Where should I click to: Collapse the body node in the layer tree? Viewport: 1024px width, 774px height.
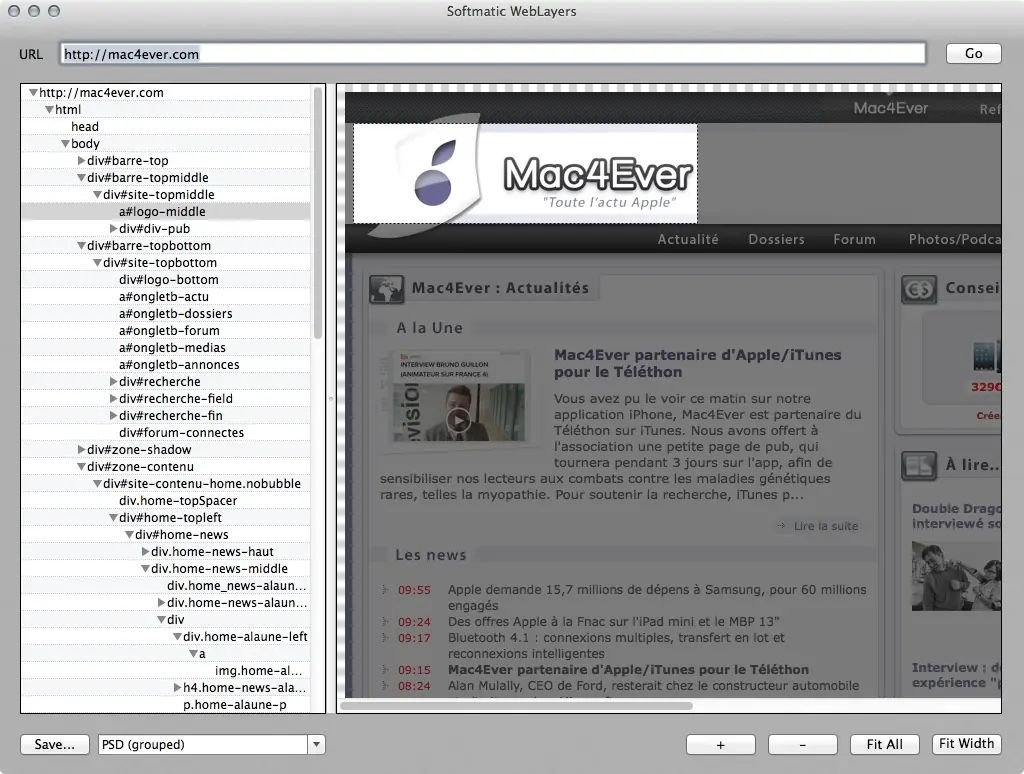point(65,143)
